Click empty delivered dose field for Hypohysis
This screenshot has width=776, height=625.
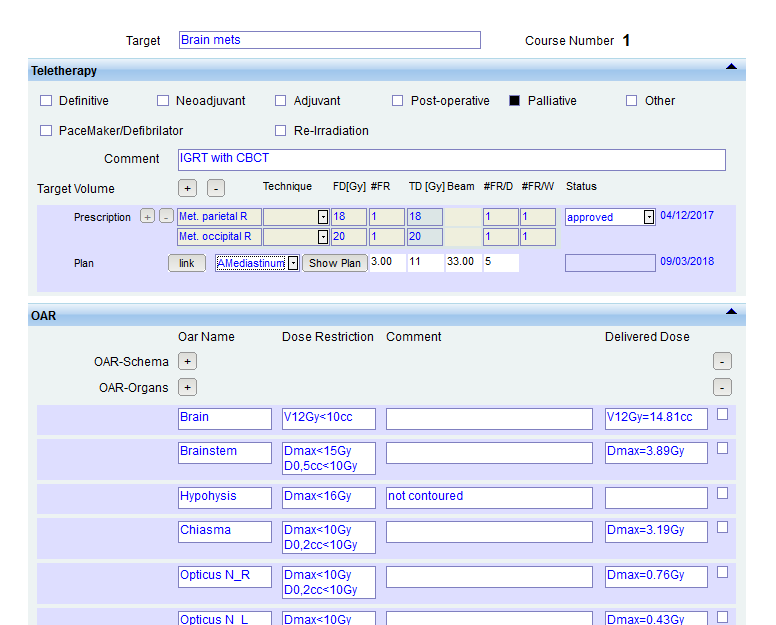656,498
